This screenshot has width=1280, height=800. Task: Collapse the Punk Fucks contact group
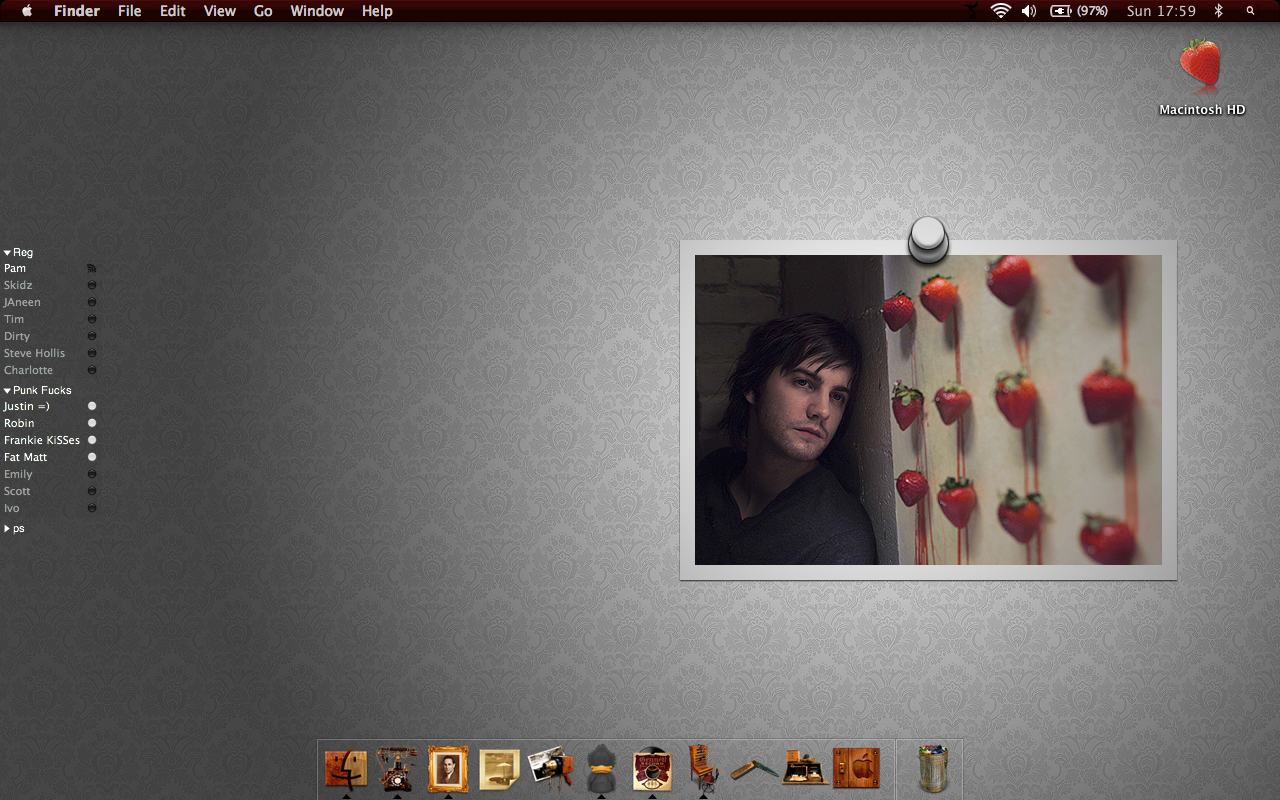click(7, 391)
